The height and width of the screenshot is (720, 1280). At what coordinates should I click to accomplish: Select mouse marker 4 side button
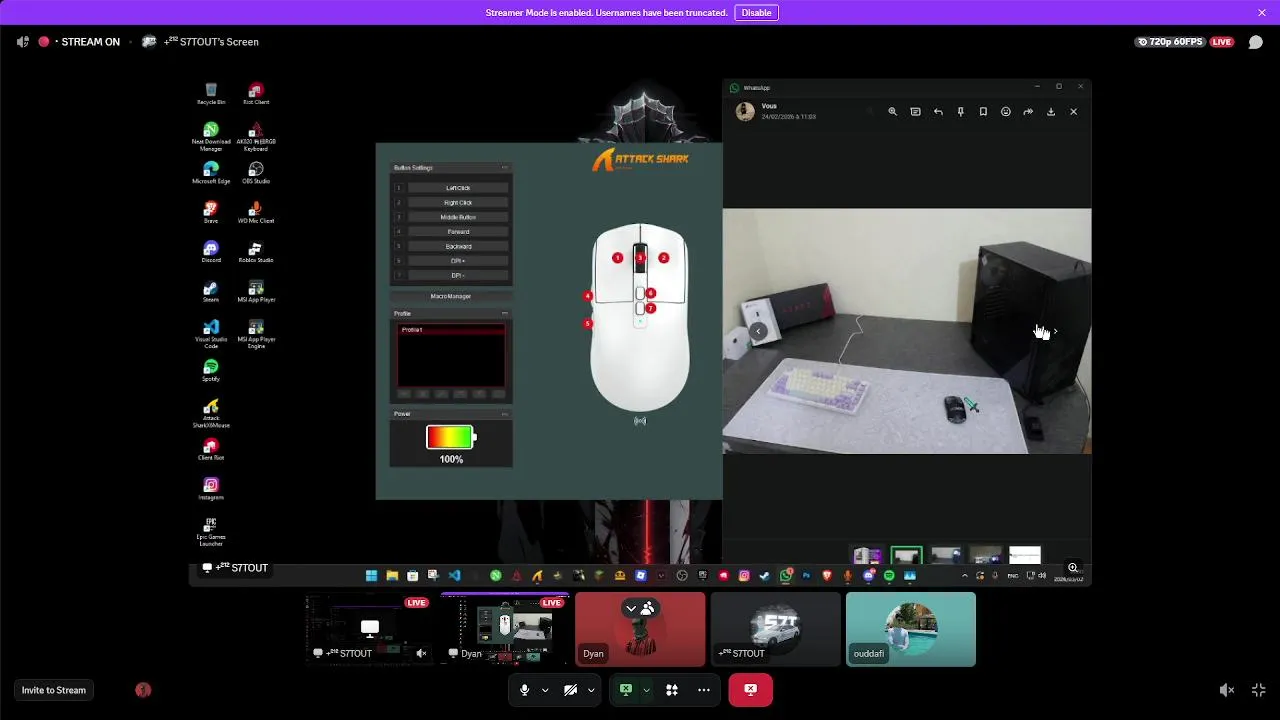tap(588, 296)
